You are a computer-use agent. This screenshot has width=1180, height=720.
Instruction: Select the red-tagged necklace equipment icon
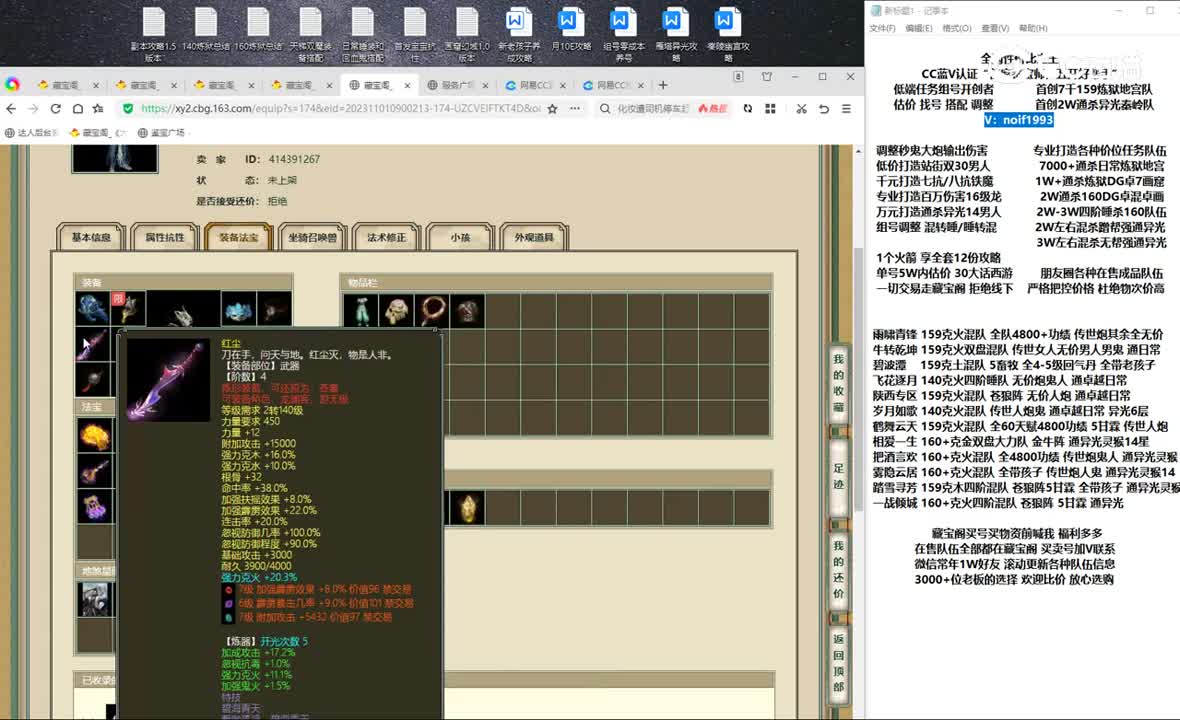pyautogui.click(x=129, y=308)
